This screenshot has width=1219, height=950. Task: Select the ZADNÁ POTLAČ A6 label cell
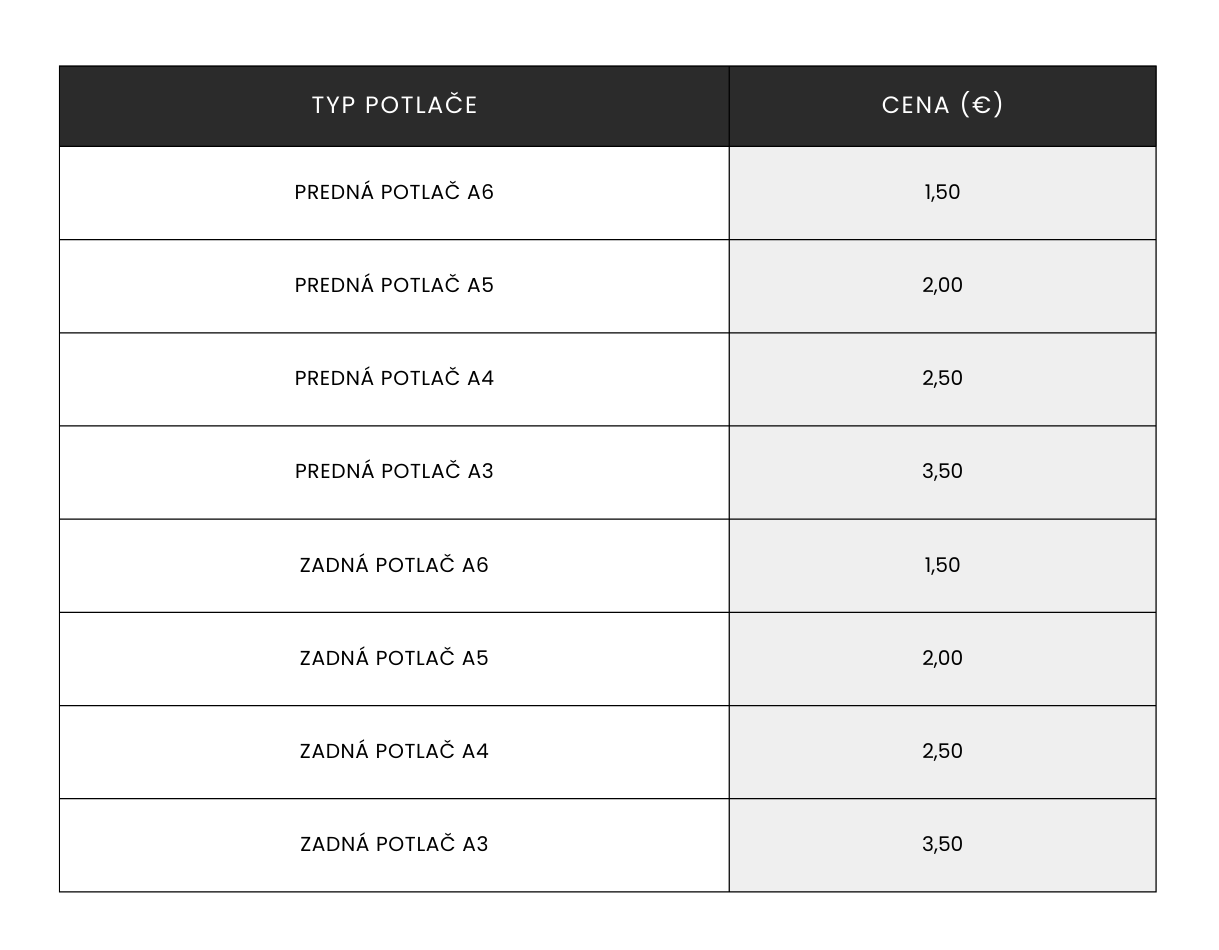pos(394,566)
